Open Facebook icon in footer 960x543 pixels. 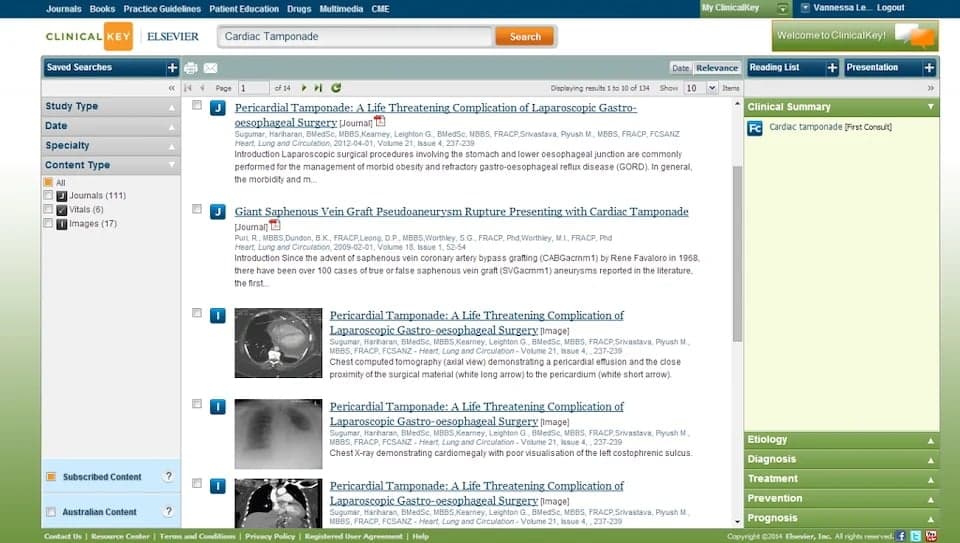[901, 536]
